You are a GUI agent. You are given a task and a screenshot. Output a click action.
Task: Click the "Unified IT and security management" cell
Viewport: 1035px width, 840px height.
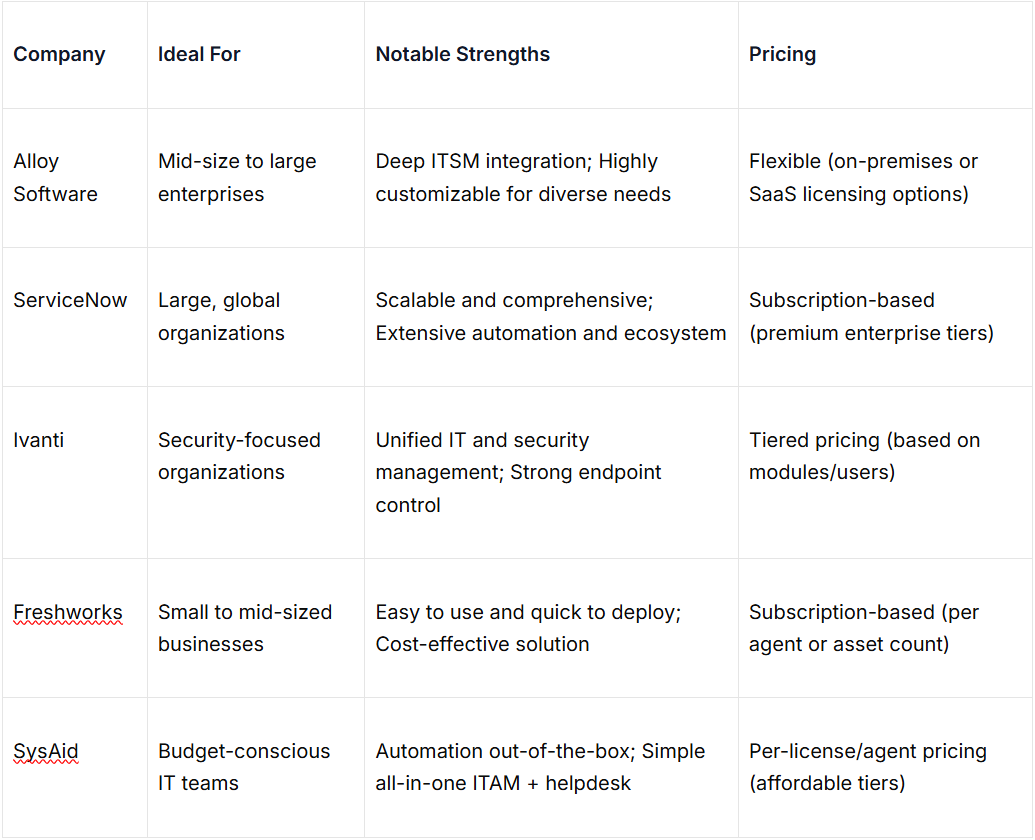tap(518, 472)
